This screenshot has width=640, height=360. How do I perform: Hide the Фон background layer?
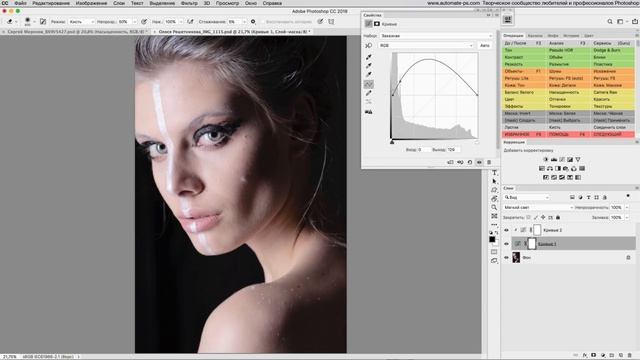pyautogui.click(x=507, y=258)
